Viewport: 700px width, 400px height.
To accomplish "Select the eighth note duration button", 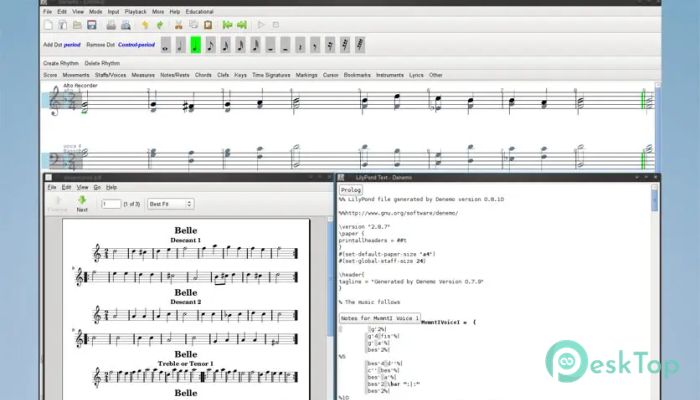I will (x=210, y=45).
